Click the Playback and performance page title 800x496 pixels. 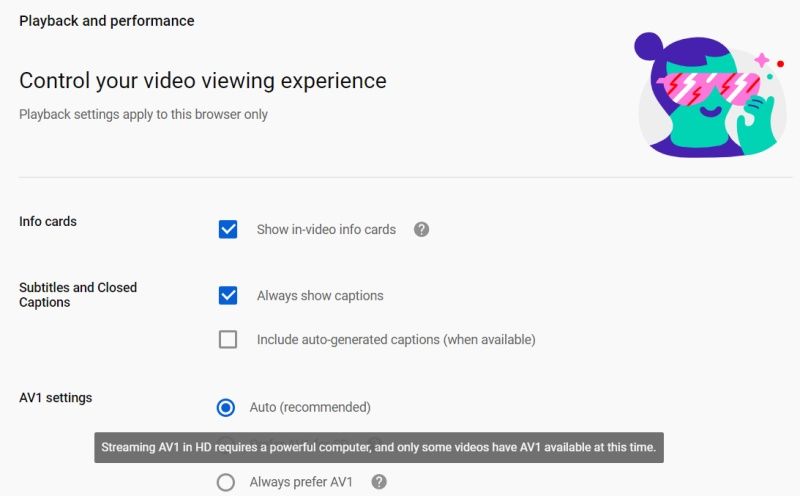107,21
